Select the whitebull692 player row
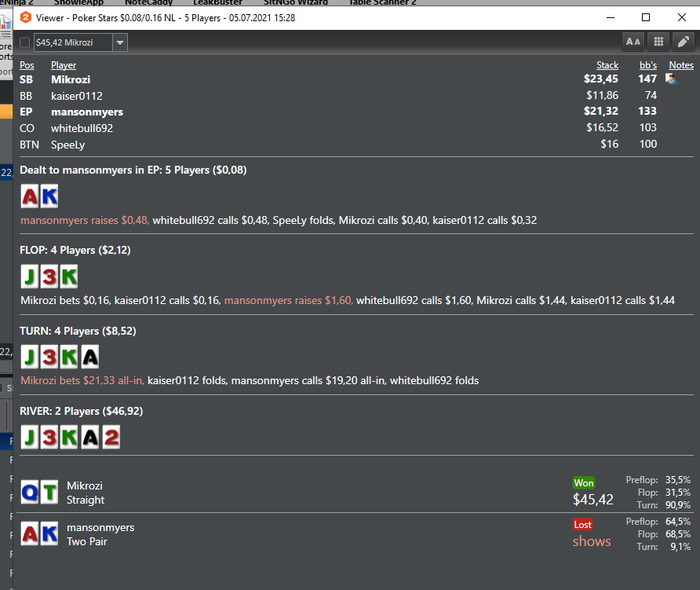The width and height of the screenshot is (700, 590). point(356,128)
